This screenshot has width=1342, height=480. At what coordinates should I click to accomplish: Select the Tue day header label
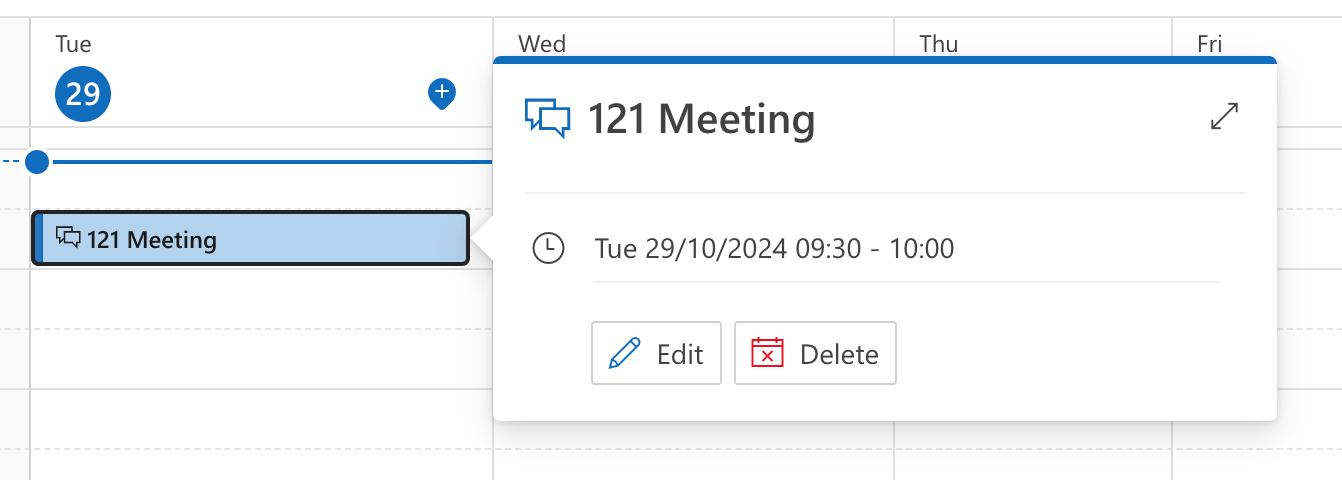[x=73, y=44]
